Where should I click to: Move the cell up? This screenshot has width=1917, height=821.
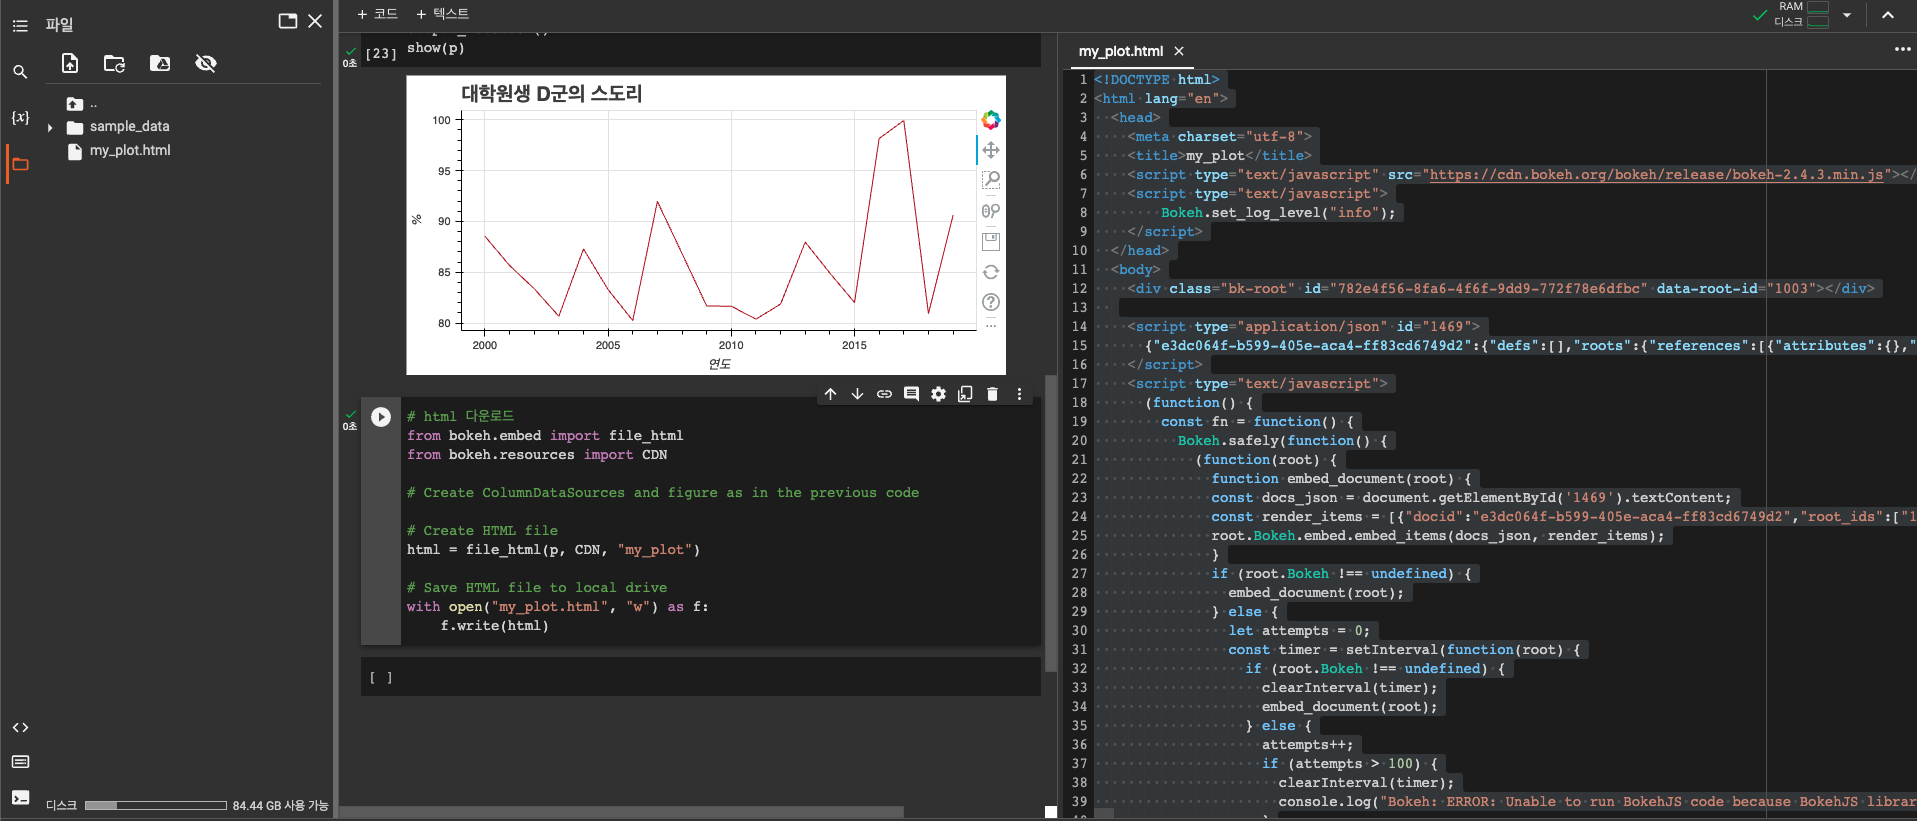click(x=830, y=394)
